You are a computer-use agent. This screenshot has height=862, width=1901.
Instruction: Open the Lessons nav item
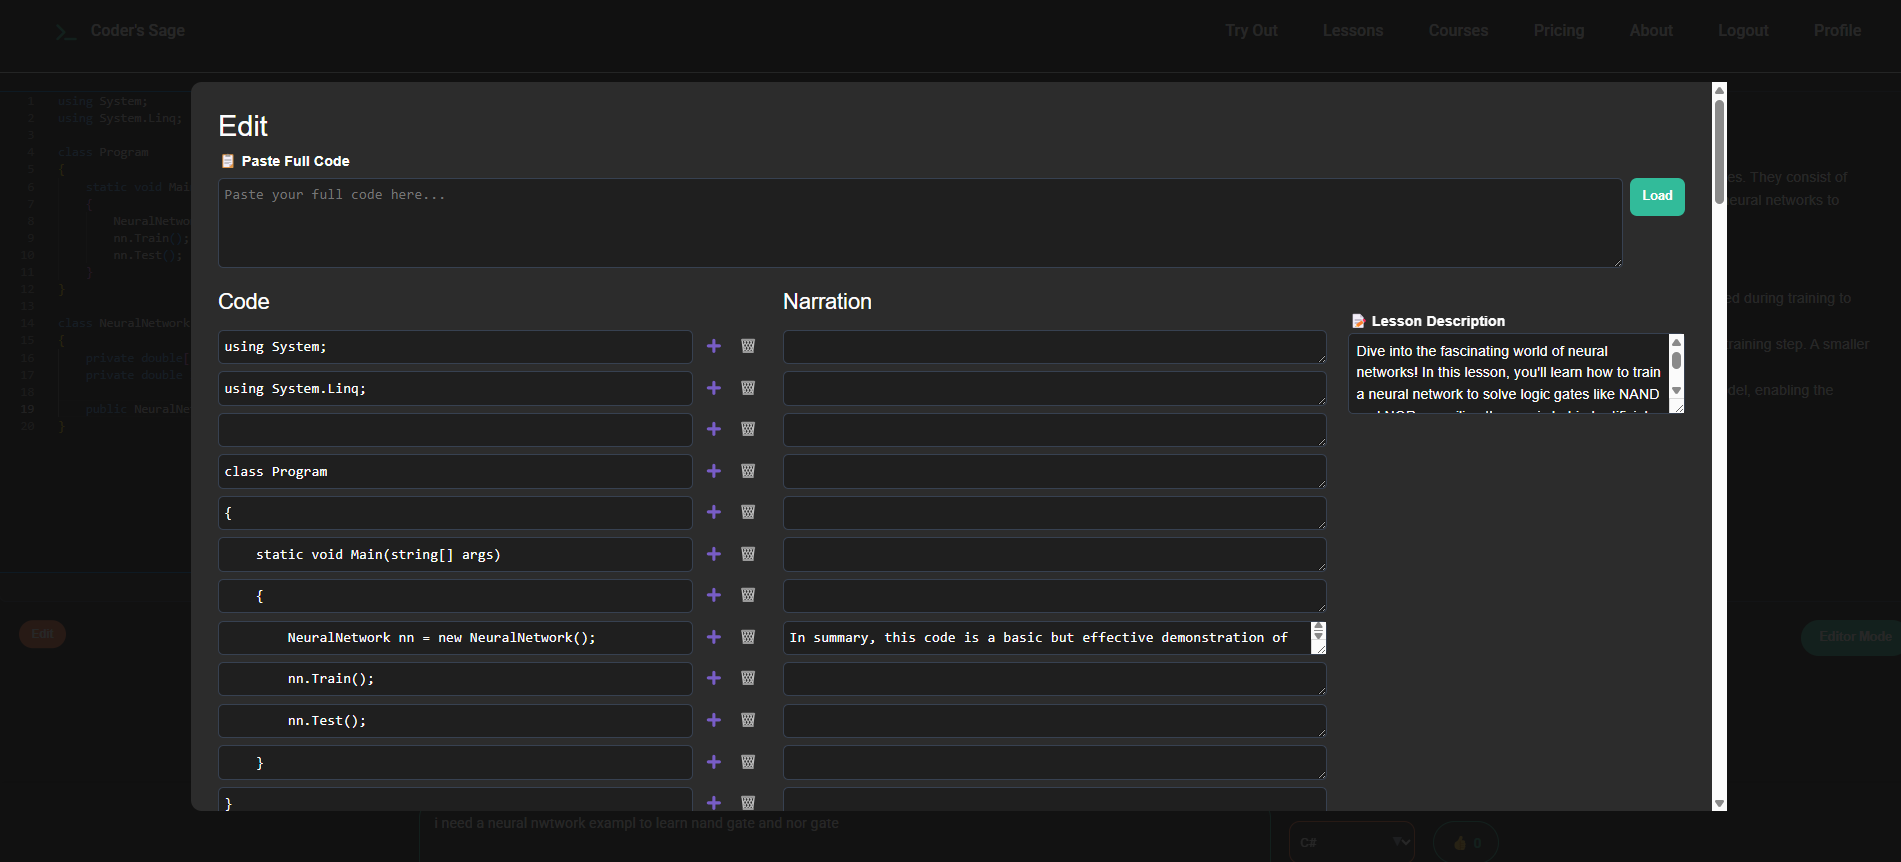tap(1353, 31)
